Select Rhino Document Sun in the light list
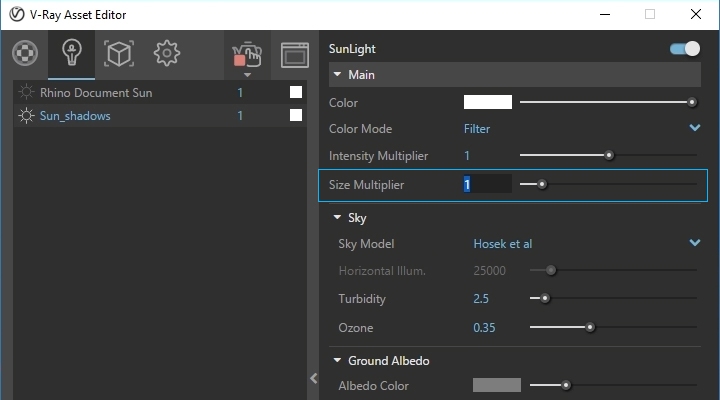Image resolution: width=720 pixels, height=400 pixels. 96,92
